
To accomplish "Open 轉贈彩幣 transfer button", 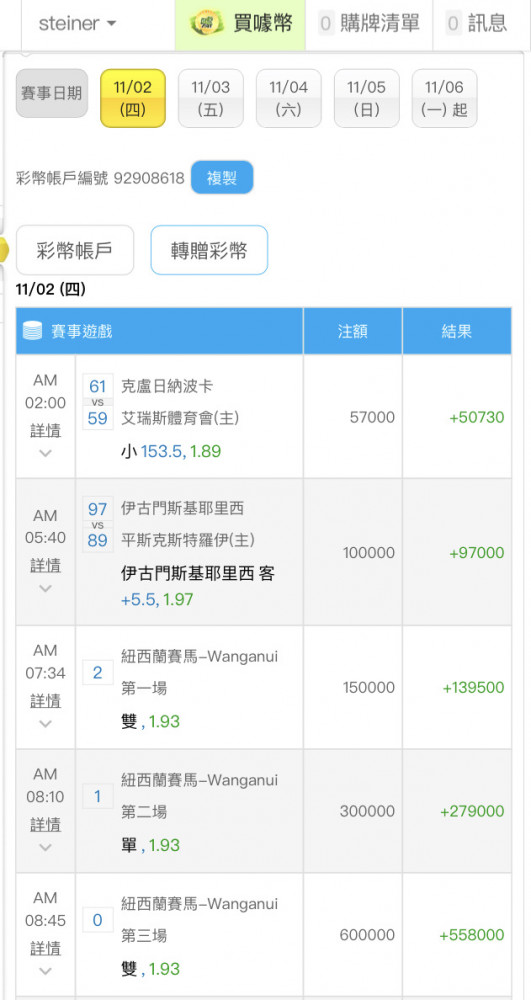I will (209, 250).
